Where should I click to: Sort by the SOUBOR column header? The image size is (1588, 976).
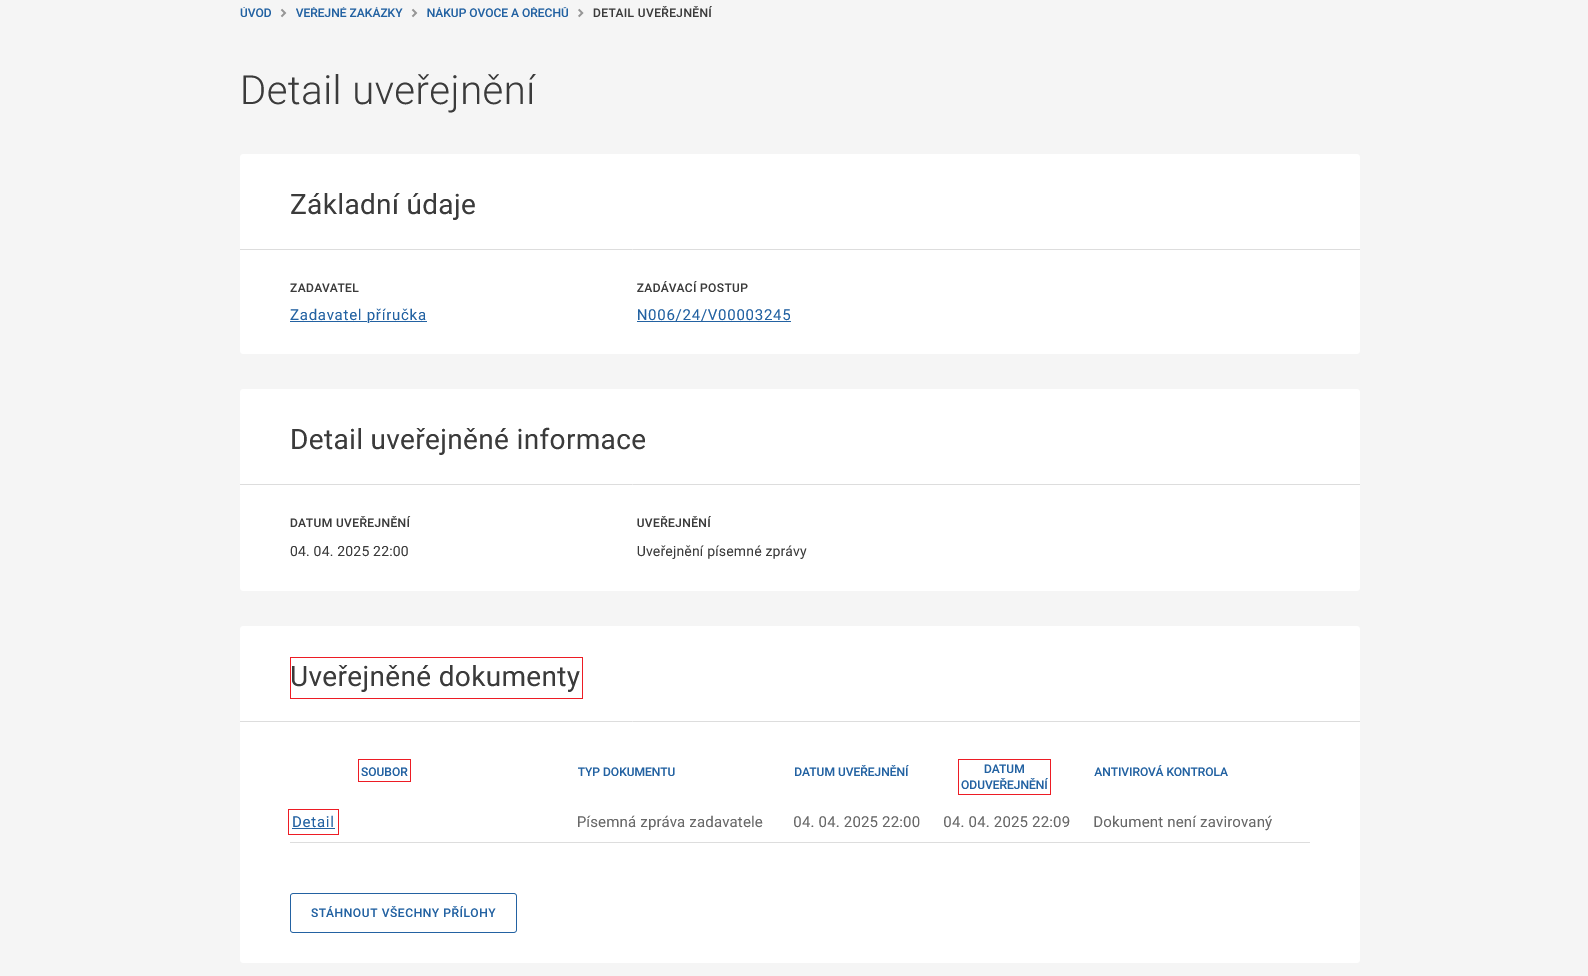384,771
